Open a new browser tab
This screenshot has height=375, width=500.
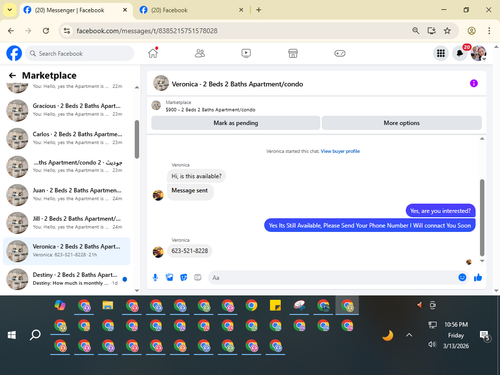click(259, 10)
